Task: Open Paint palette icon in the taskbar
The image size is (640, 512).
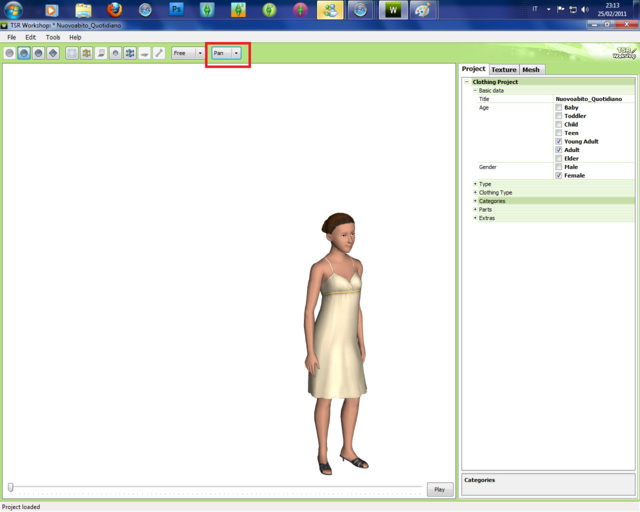Action: coord(423,10)
